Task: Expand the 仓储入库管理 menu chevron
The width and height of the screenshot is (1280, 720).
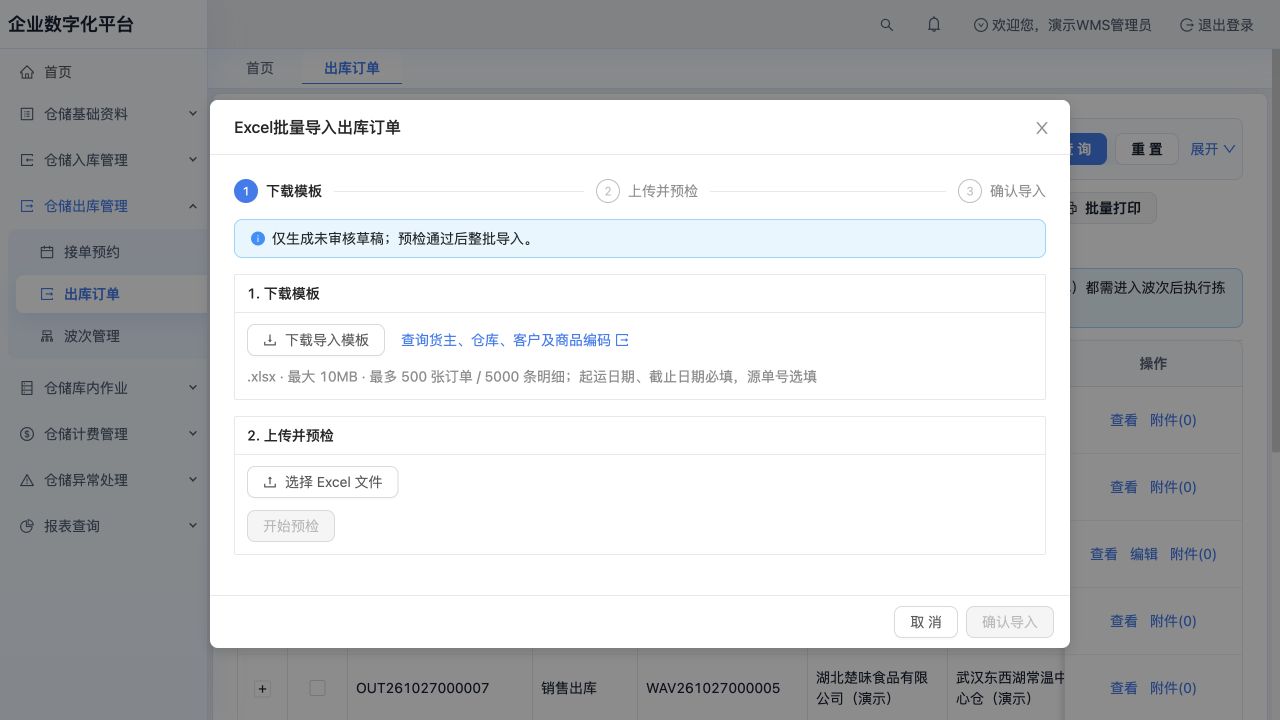Action: tap(193, 160)
